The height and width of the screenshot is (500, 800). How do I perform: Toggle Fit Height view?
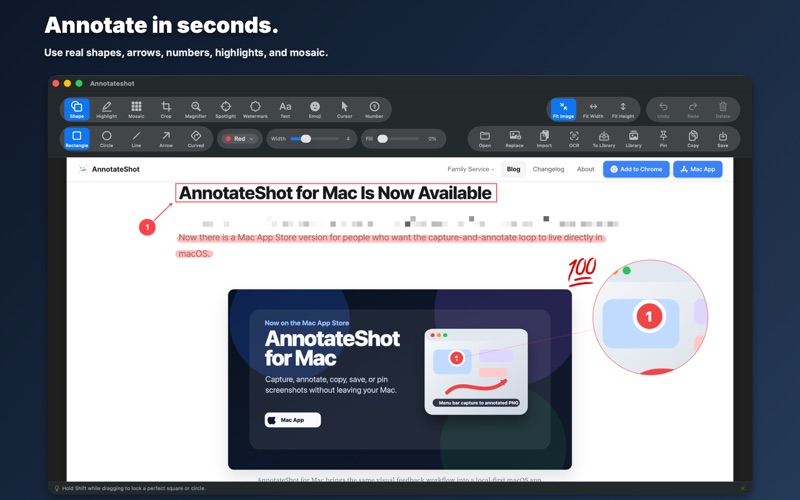[623, 109]
